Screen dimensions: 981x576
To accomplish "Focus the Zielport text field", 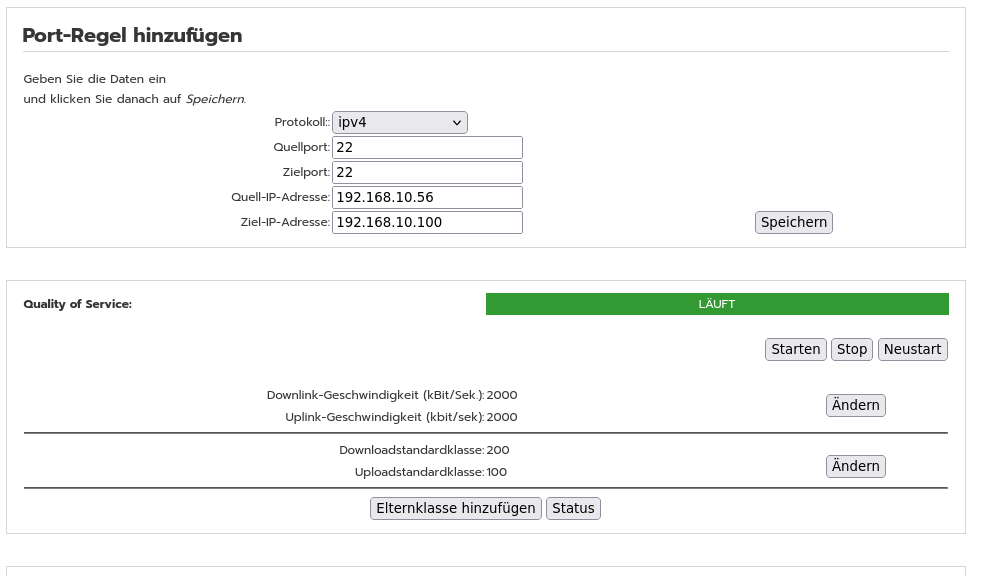I will 427,172.
